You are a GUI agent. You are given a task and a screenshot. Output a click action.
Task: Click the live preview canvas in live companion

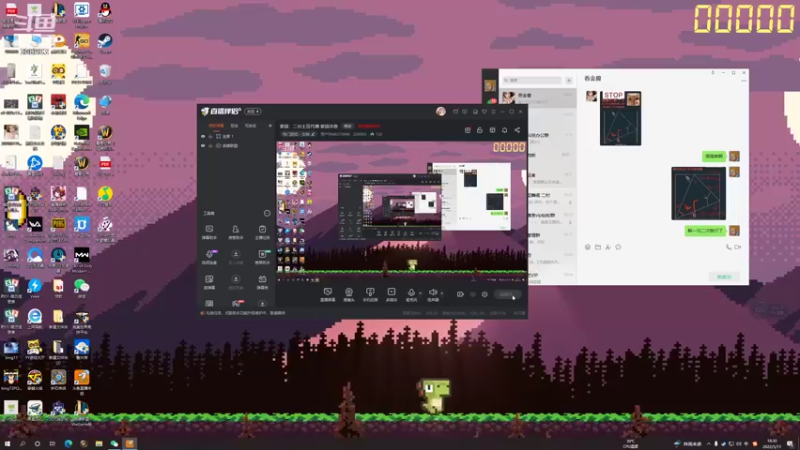[x=402, y=212]
